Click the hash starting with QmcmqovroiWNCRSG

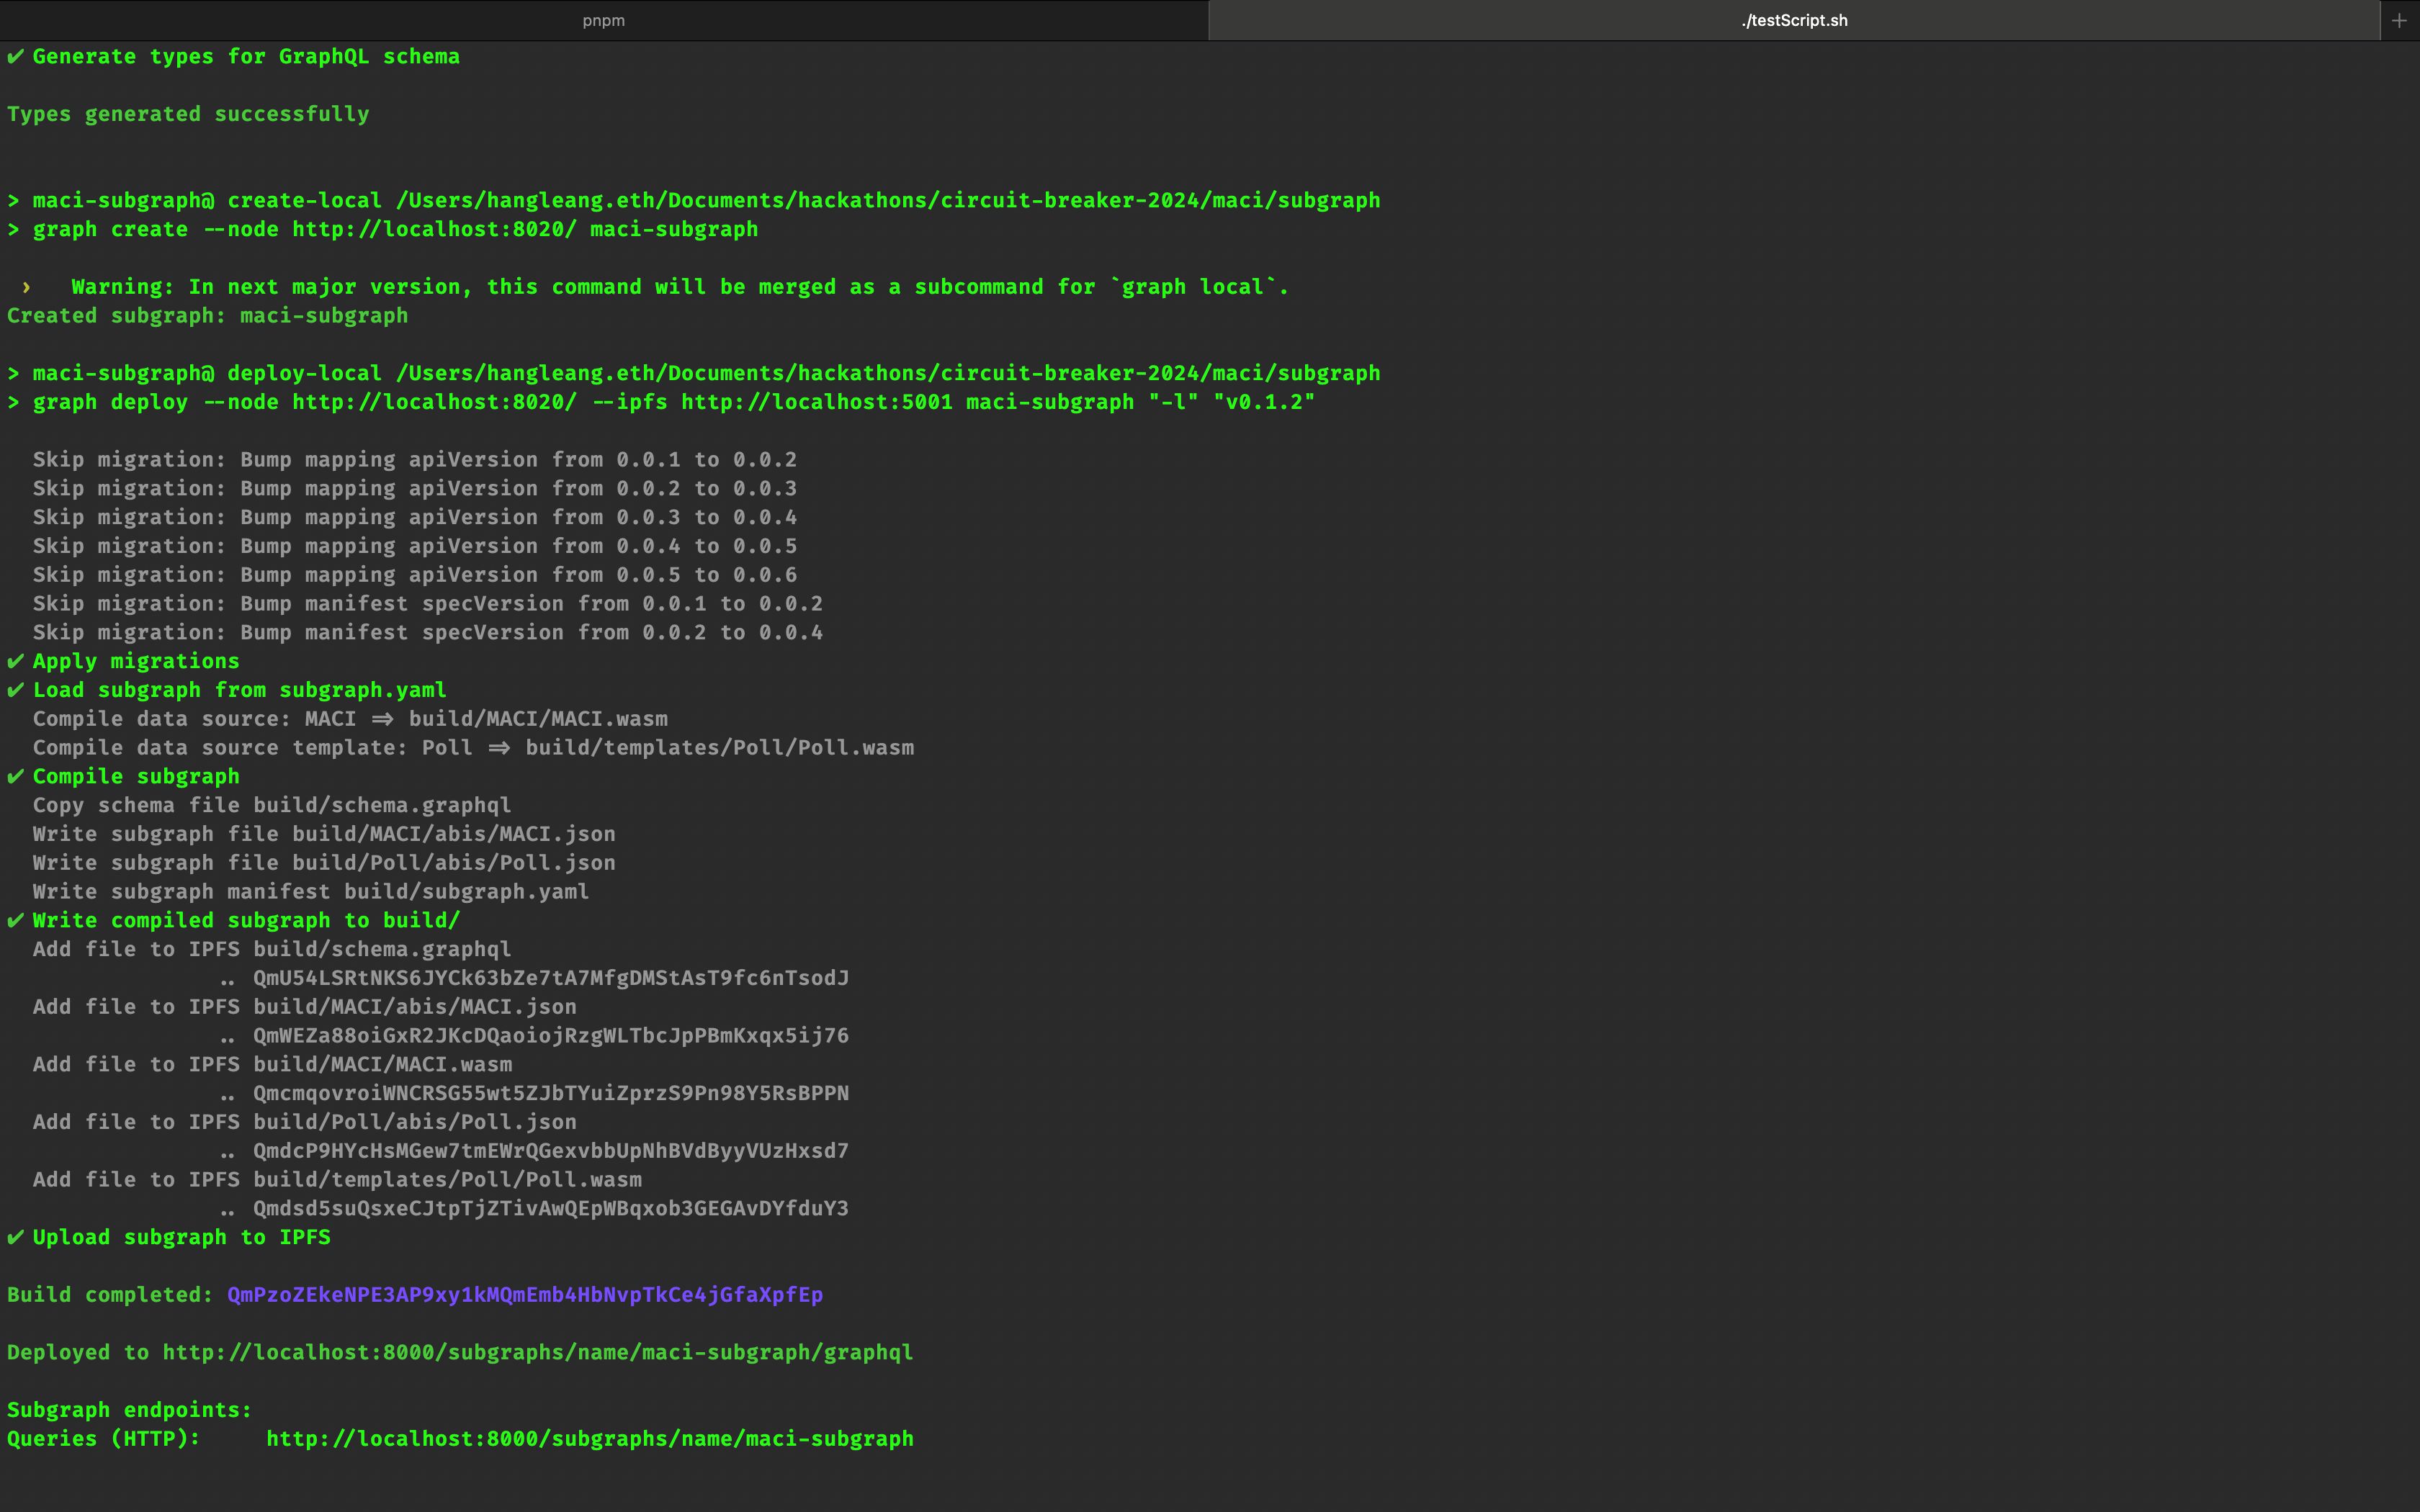point(551,1093)
